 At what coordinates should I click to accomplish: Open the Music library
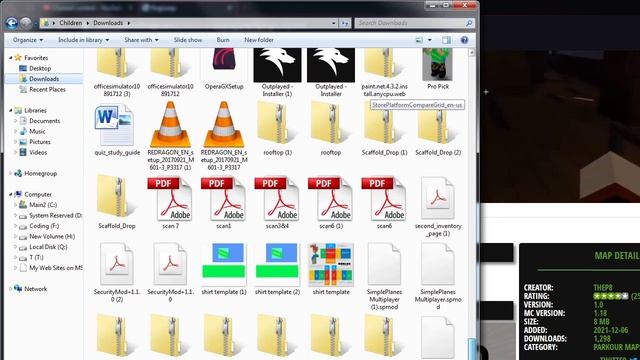click(37, 131)
